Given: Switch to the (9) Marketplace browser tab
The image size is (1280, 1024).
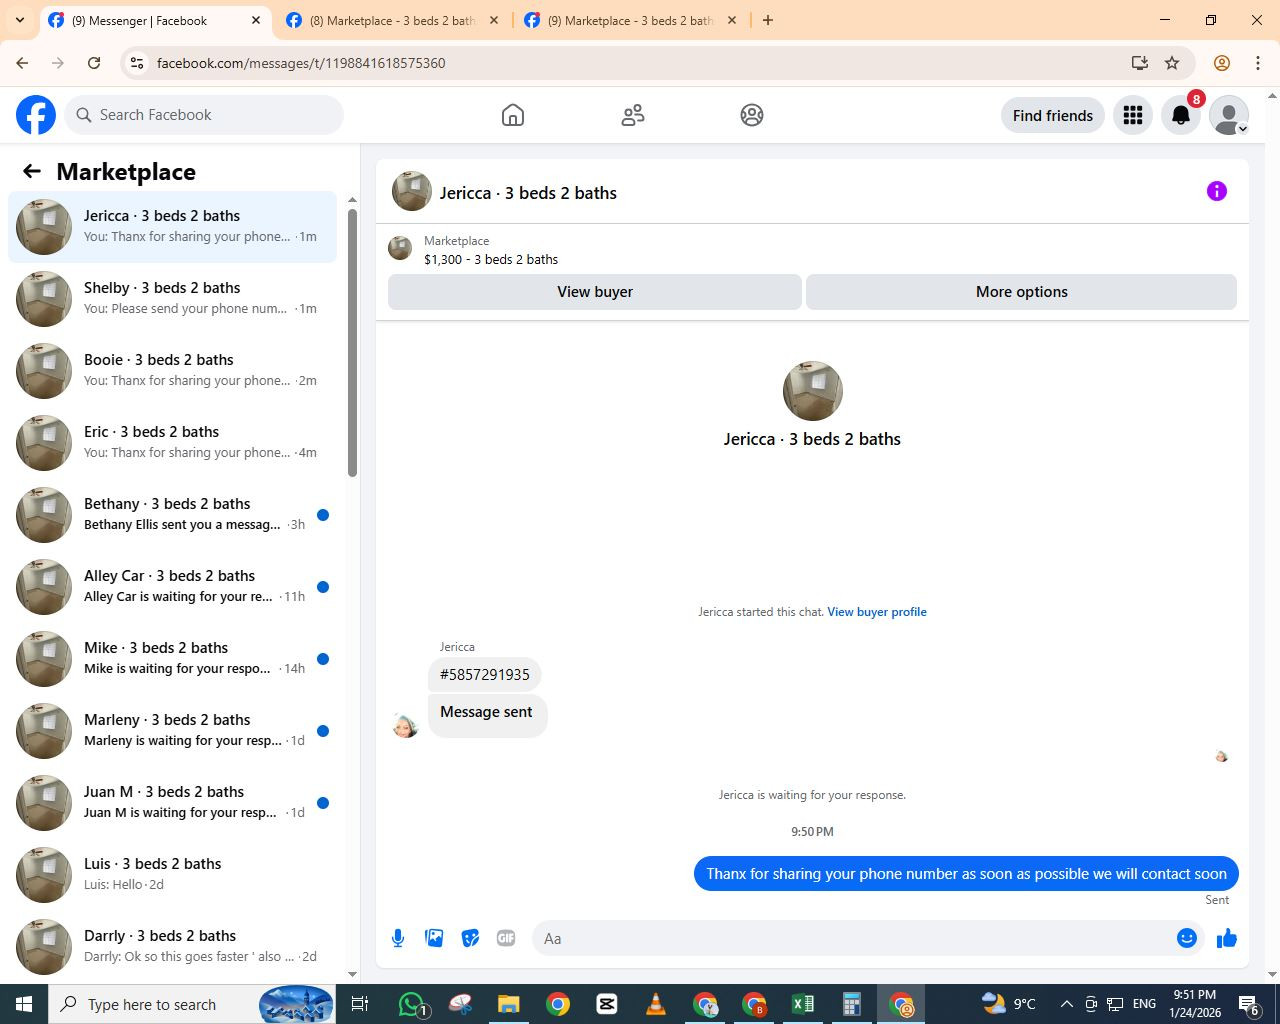Looking at the screenshot, I should (630, 20).
